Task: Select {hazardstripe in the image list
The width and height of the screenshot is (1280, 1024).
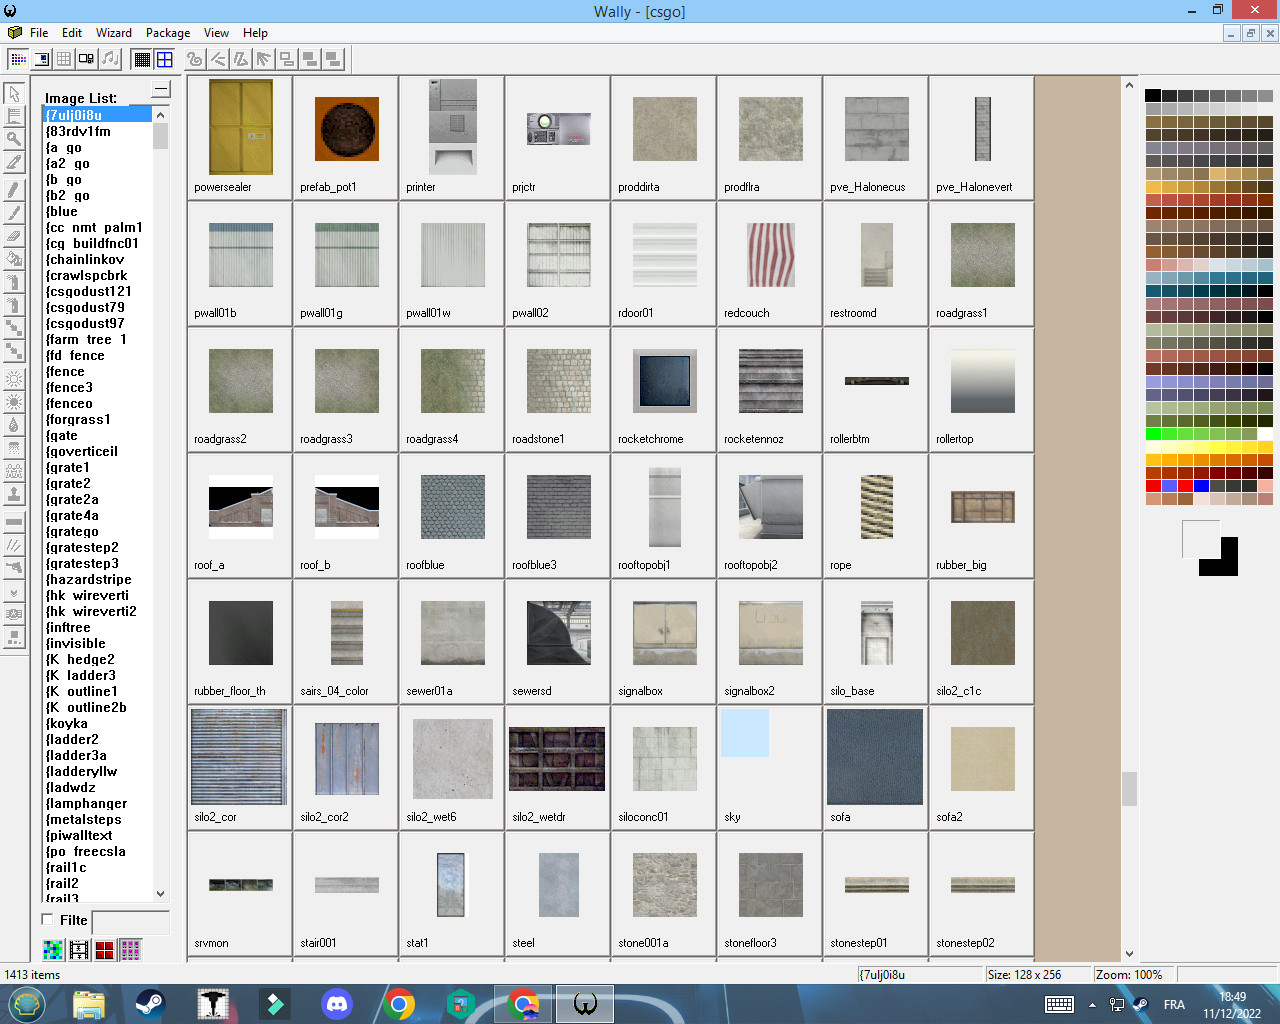Action: point(89,580)
